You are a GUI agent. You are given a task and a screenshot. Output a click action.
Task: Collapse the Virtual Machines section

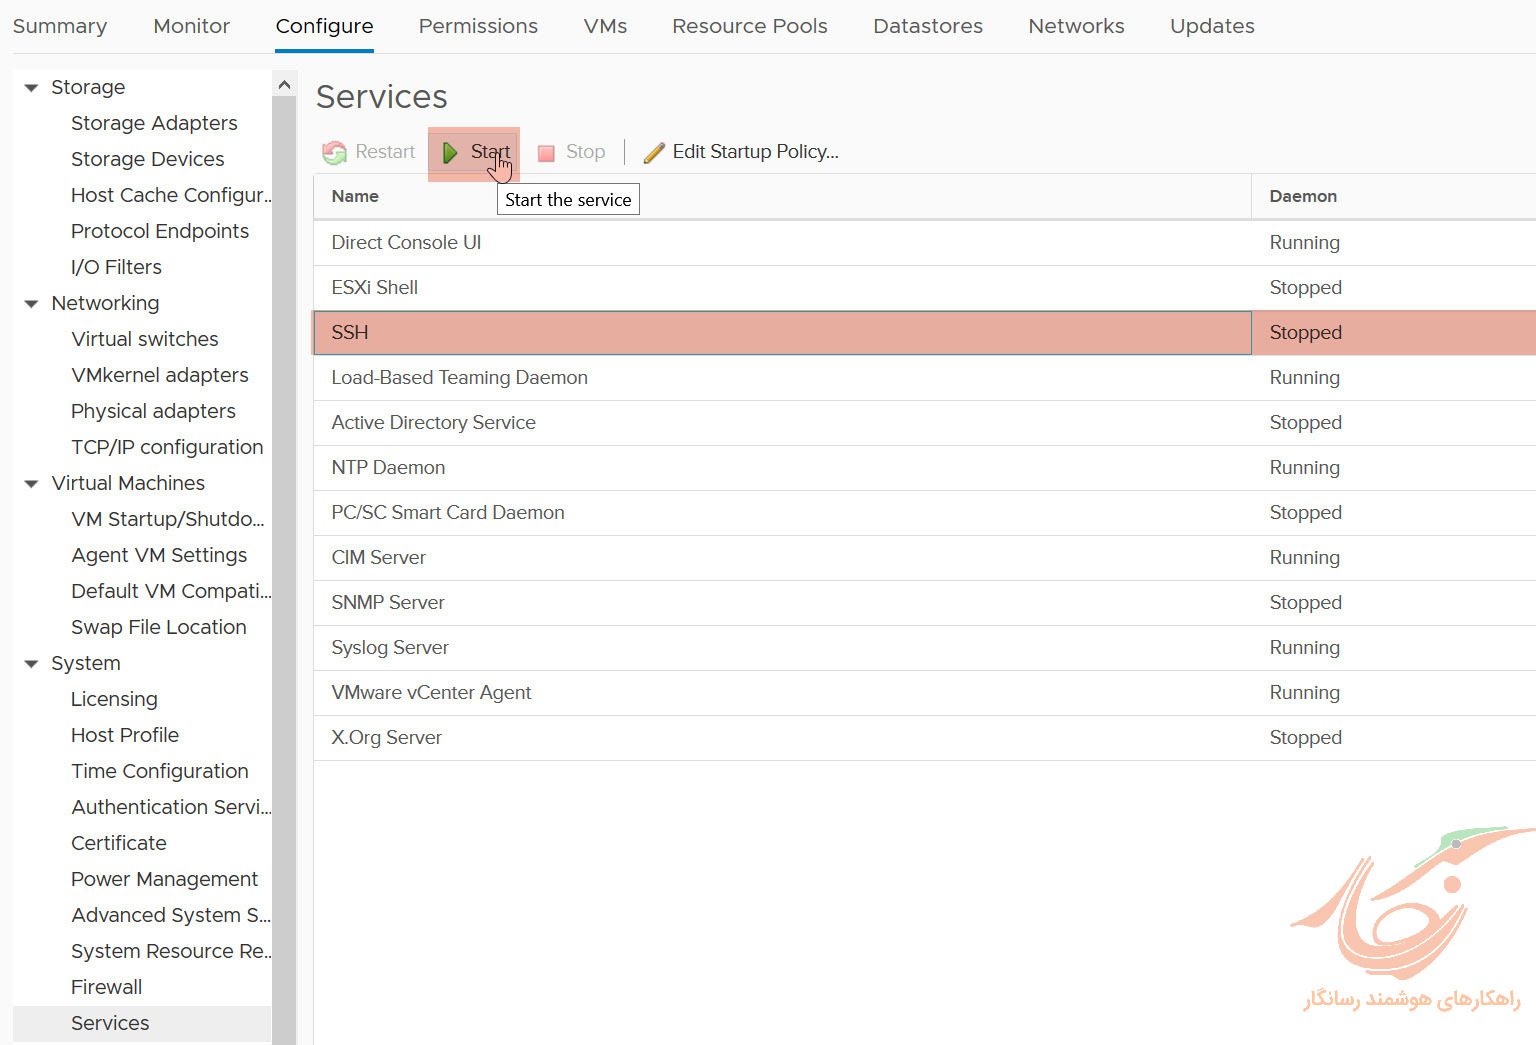[x=31, y=483]
